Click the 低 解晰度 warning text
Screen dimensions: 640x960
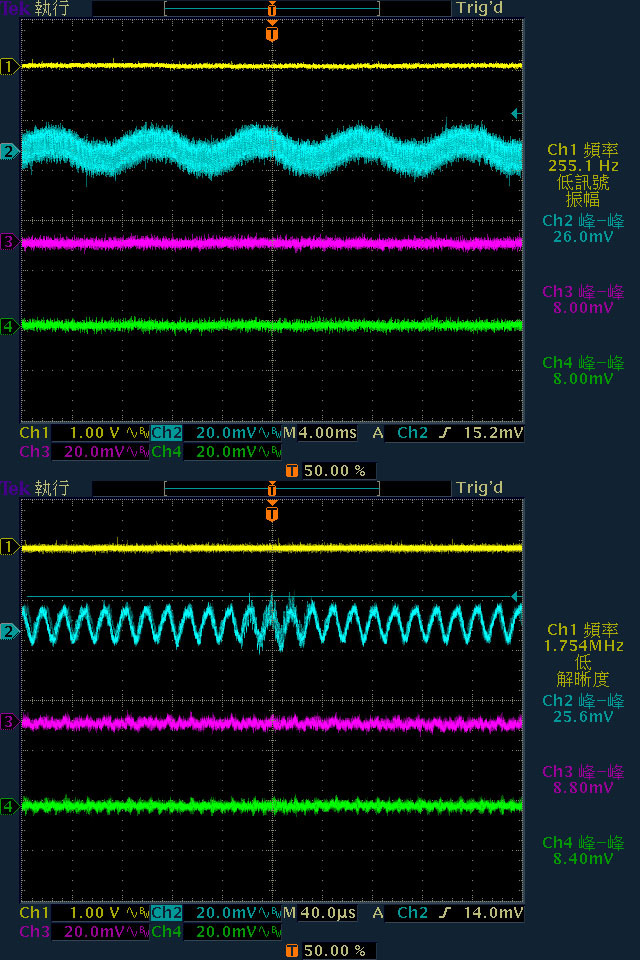coord(583,671)
